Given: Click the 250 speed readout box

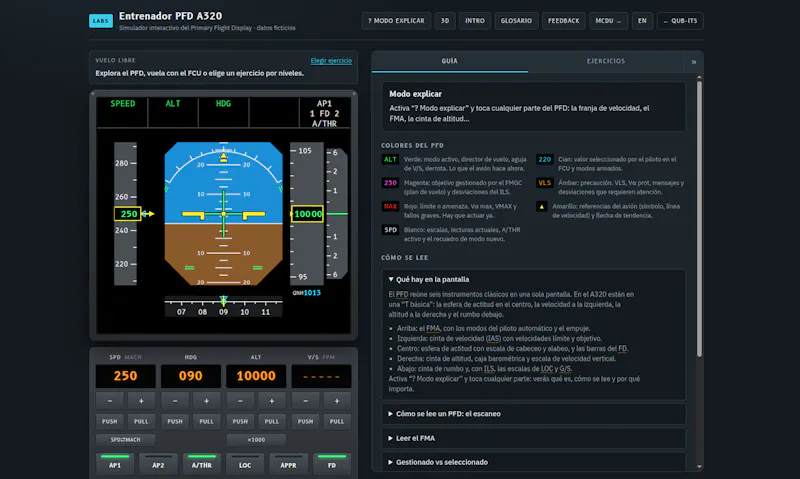Looking at the screenshot, I should (128, 214).
